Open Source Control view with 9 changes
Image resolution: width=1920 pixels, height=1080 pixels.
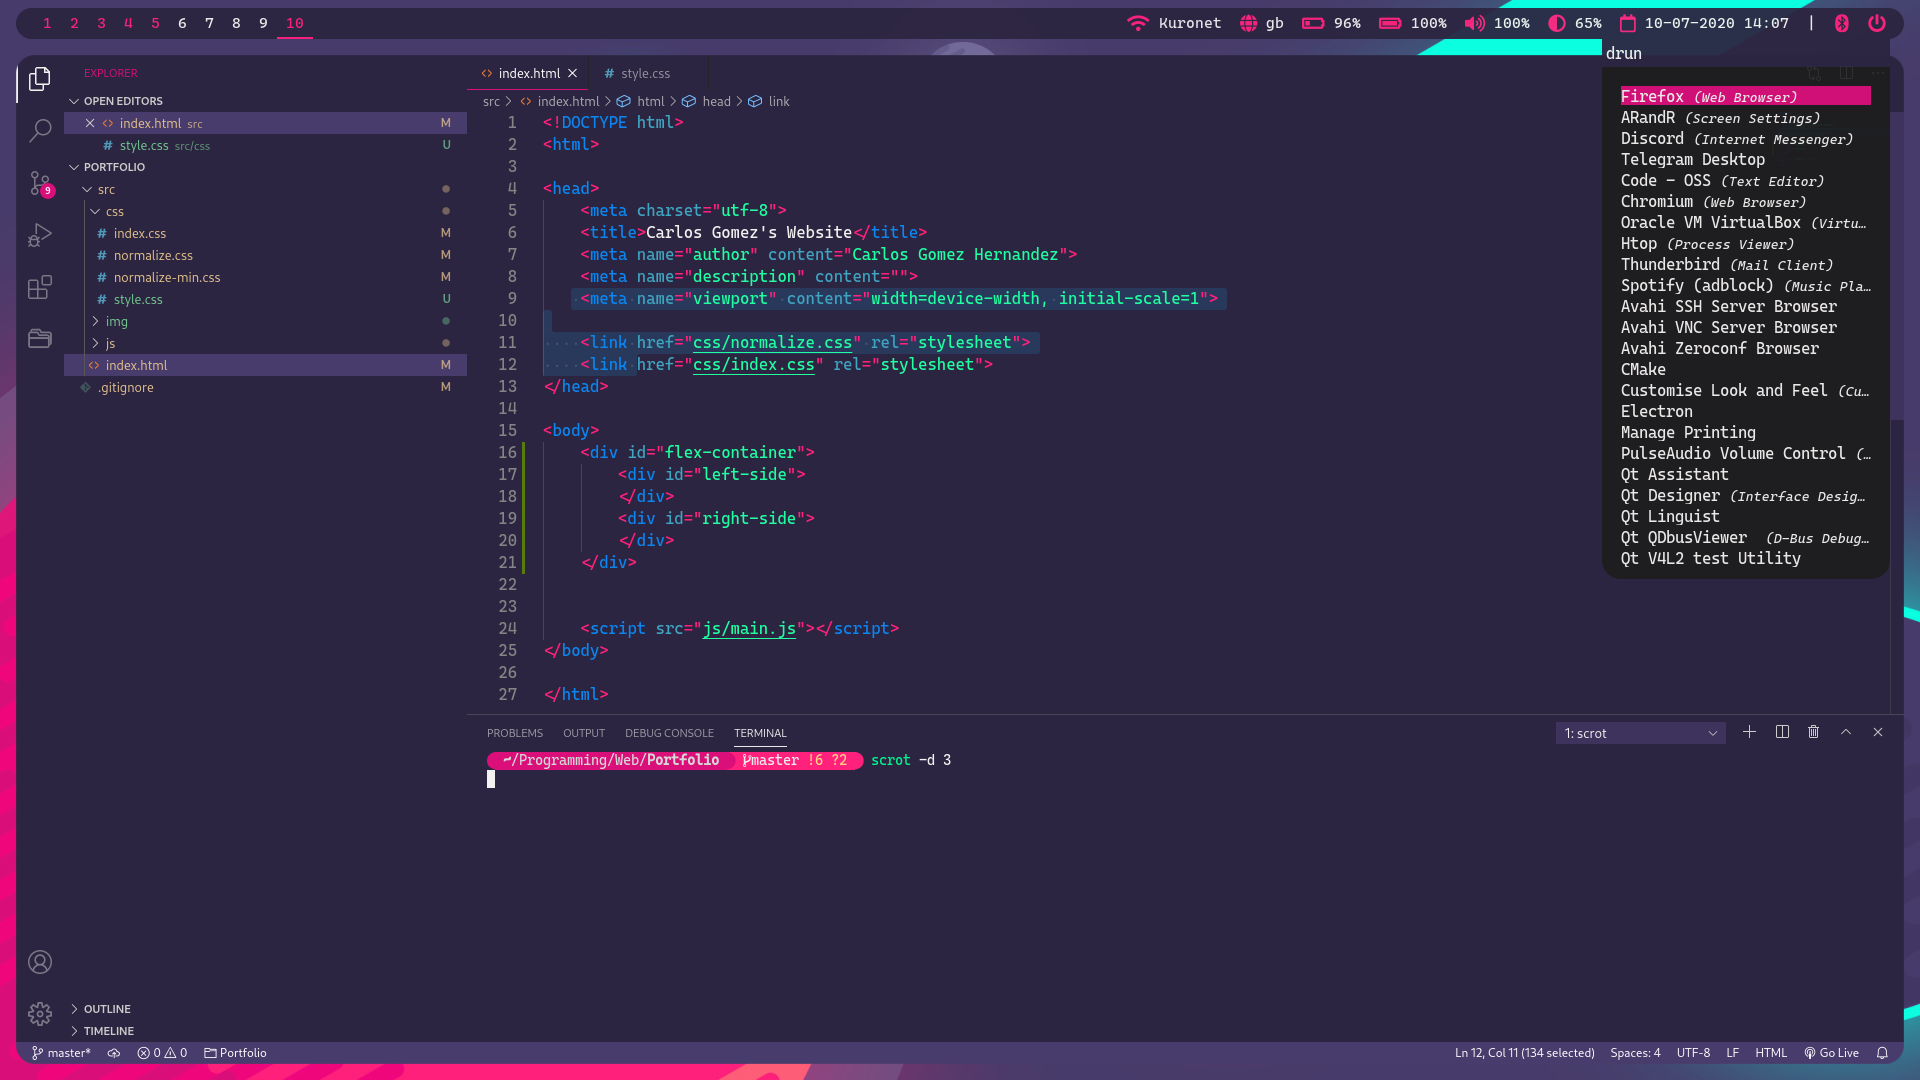coord(40,183)
